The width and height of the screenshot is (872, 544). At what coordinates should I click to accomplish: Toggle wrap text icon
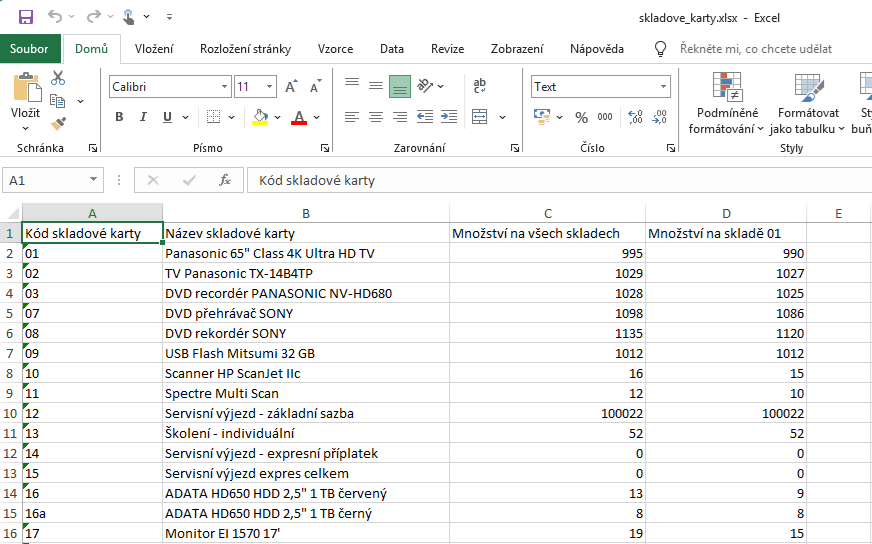[479, 86]
